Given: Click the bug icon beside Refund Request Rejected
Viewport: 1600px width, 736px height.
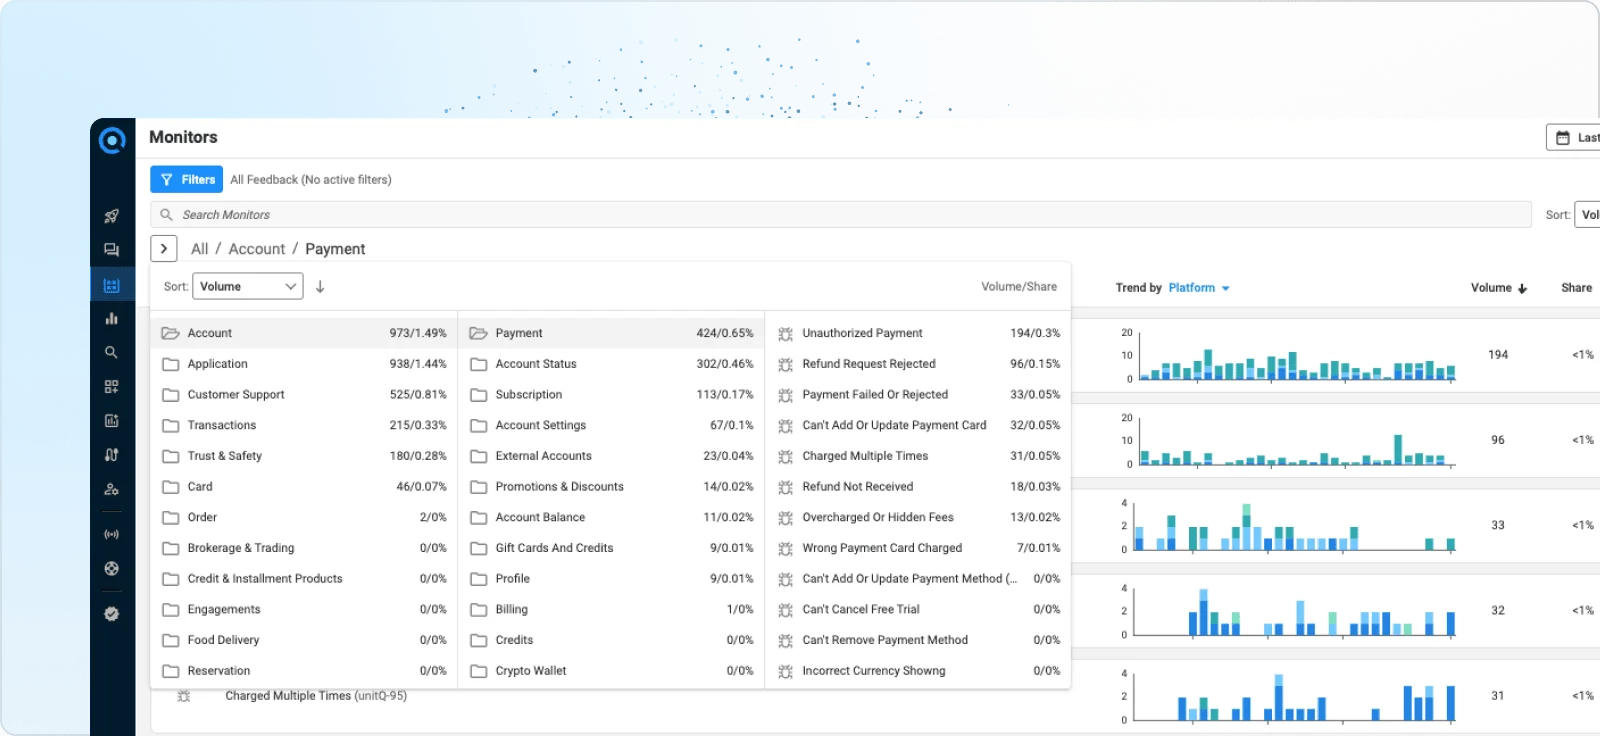Looking at the screenshot, I should click(786, 364).
